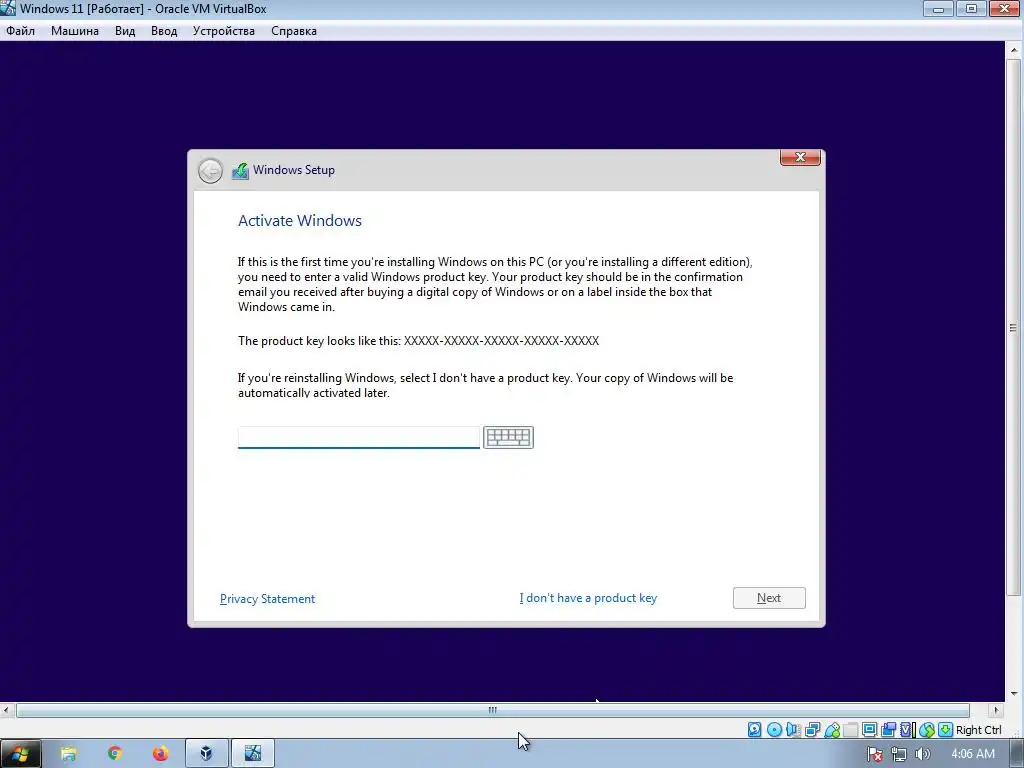Viewport: 1024px width, 768px height.
Task: Click the scroll right arrow
Action: coord(996,710)
